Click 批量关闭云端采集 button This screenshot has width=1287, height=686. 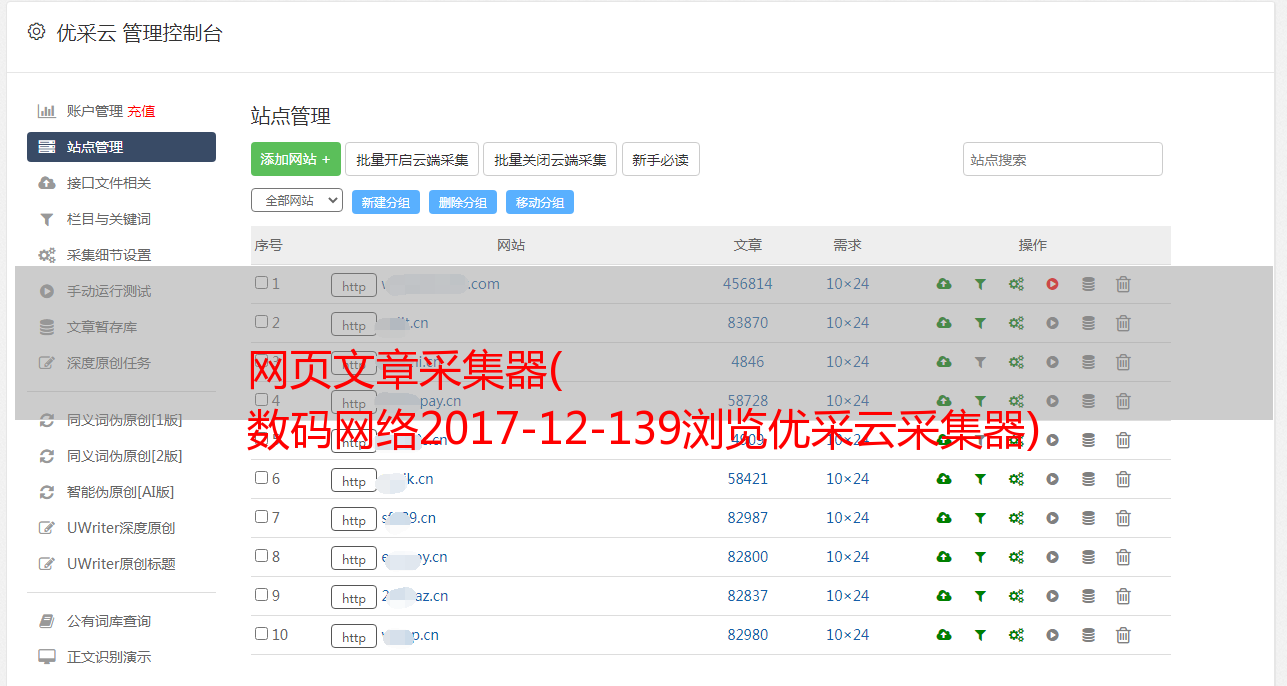pyautogui.click(x=550, y=159)
